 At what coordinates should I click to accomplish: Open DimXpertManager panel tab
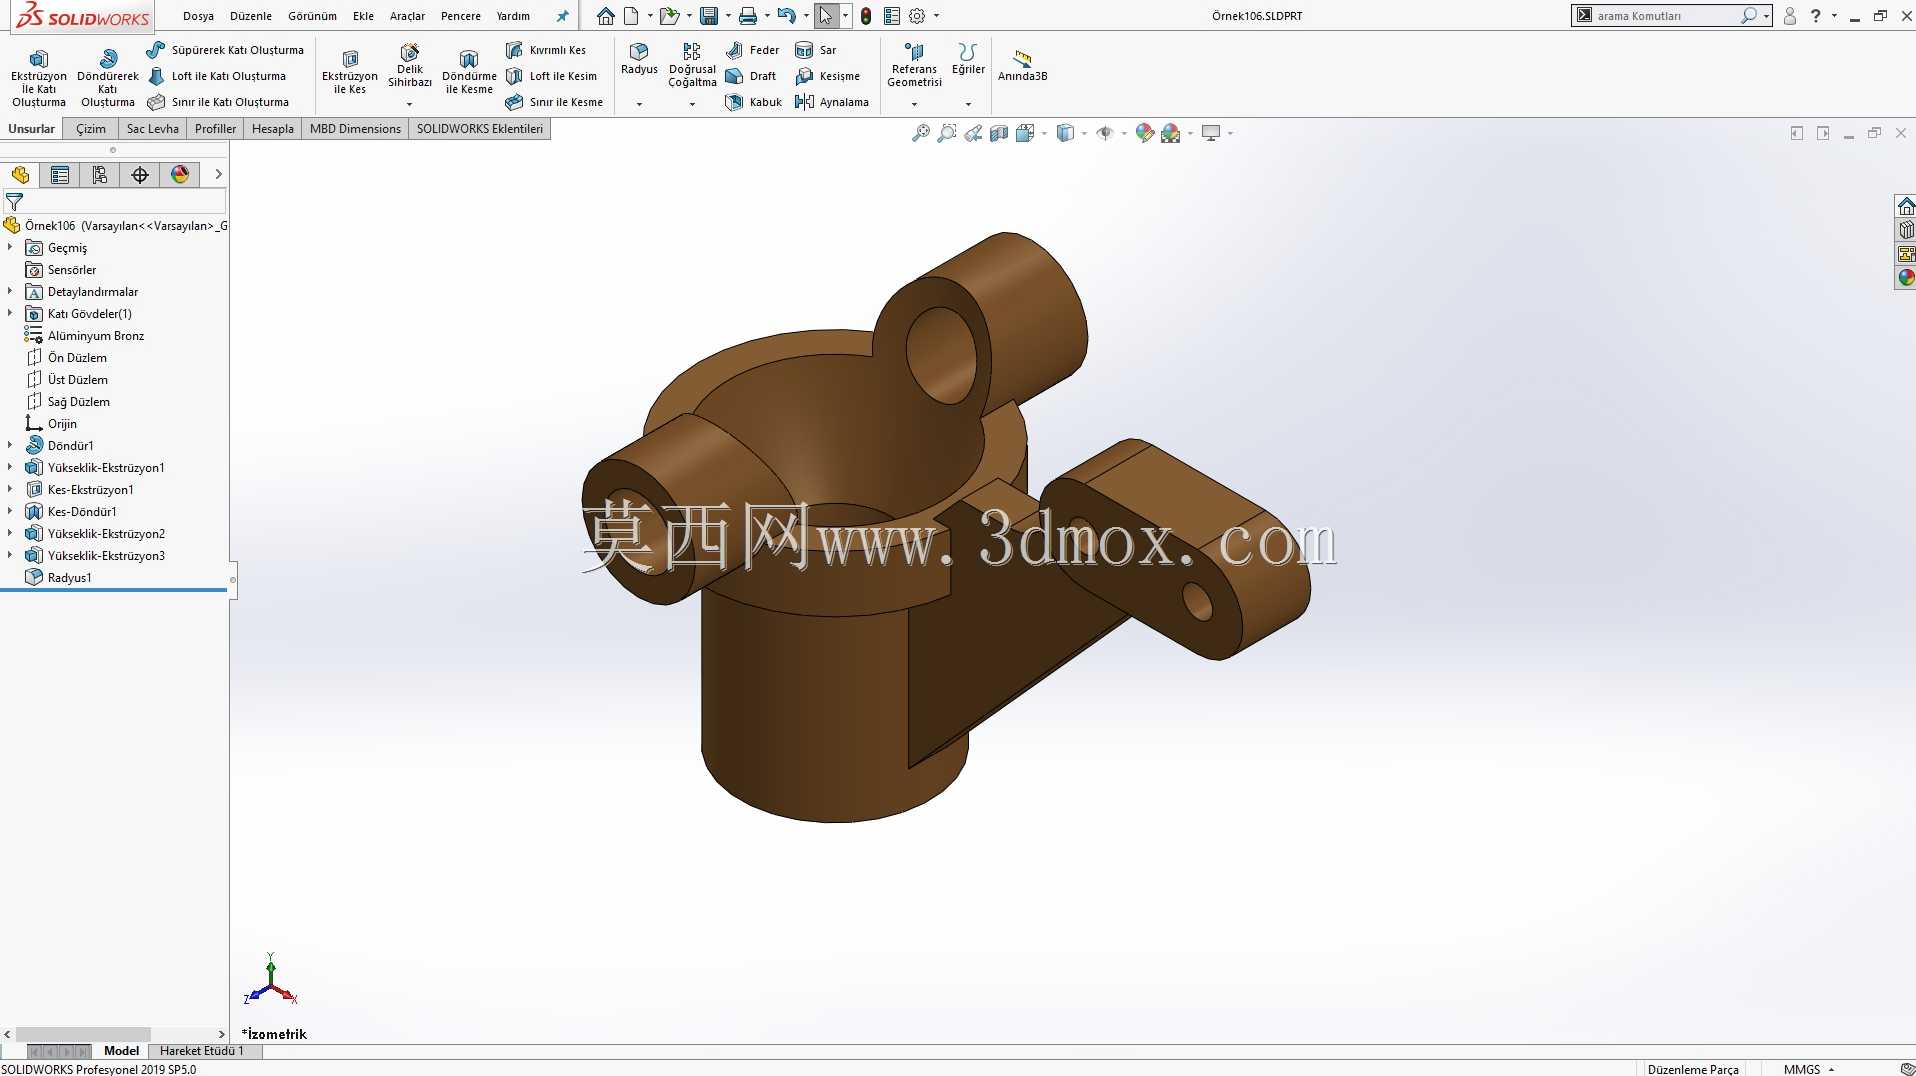coord(140,175)
